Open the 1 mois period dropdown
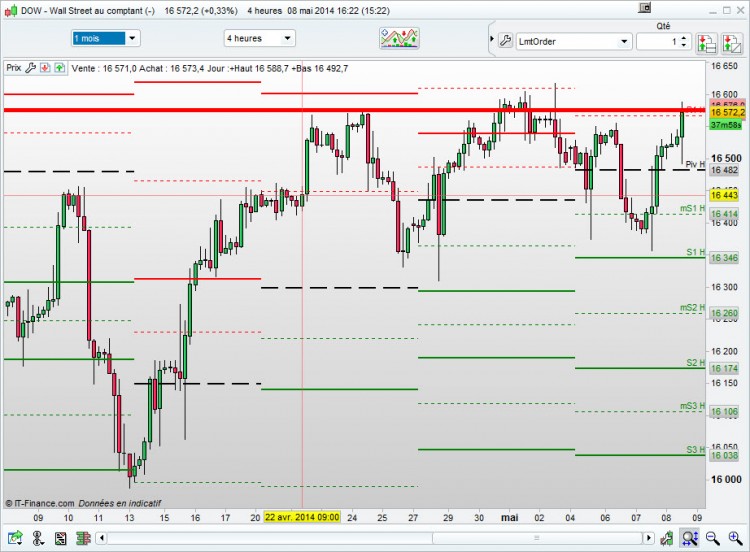The image size is (750, 552). click(x=105, y=38)
